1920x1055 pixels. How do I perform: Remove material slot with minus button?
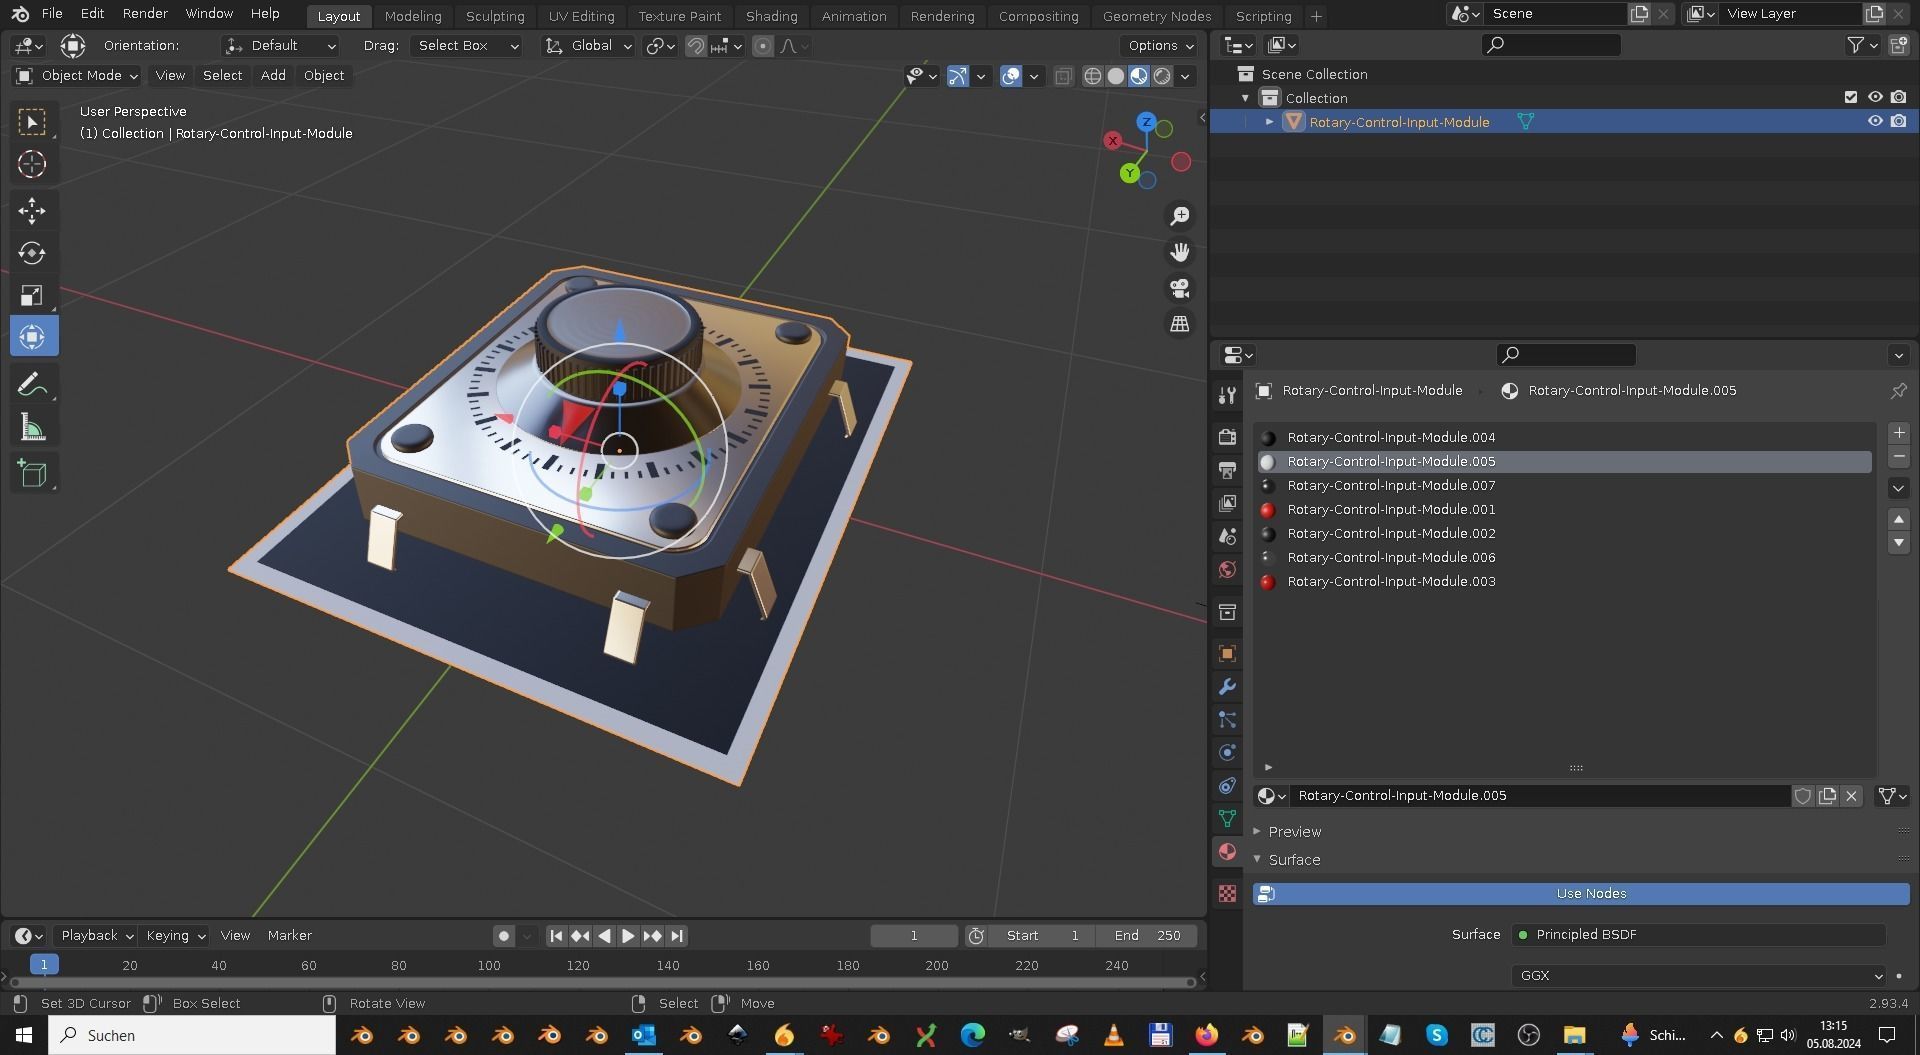[1899, 457]
